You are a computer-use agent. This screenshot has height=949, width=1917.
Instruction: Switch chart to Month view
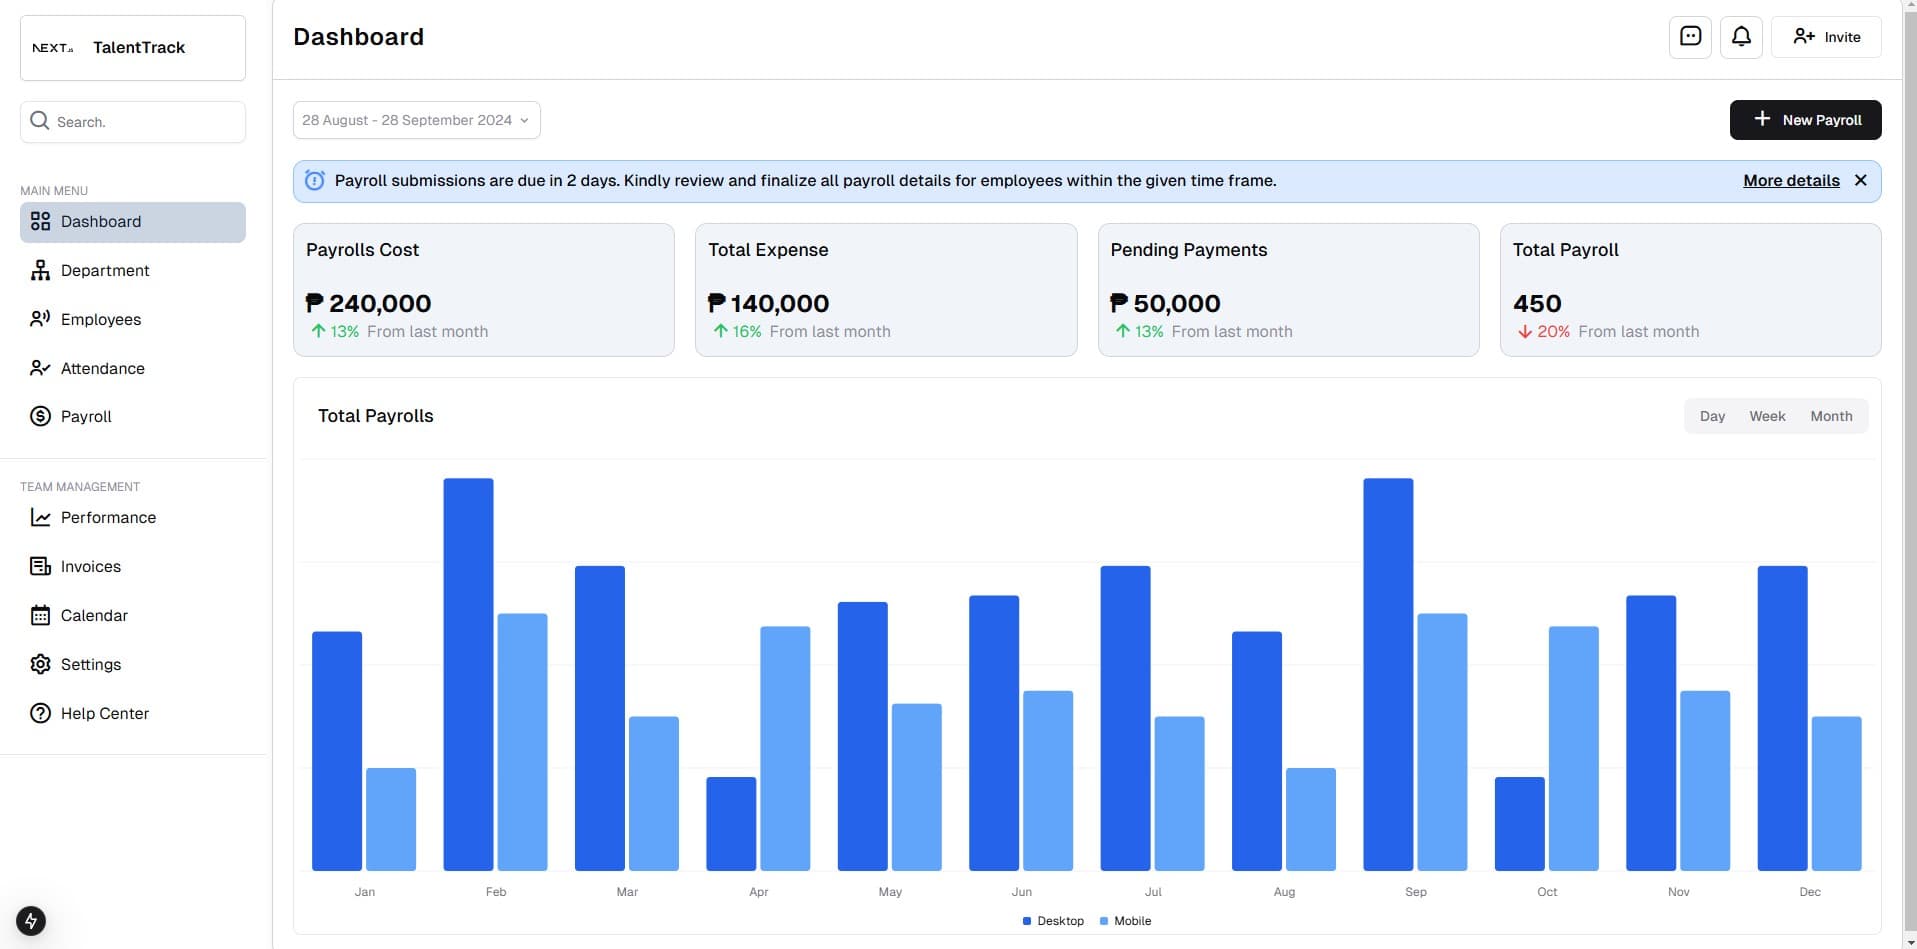[x=1831, y=417]
